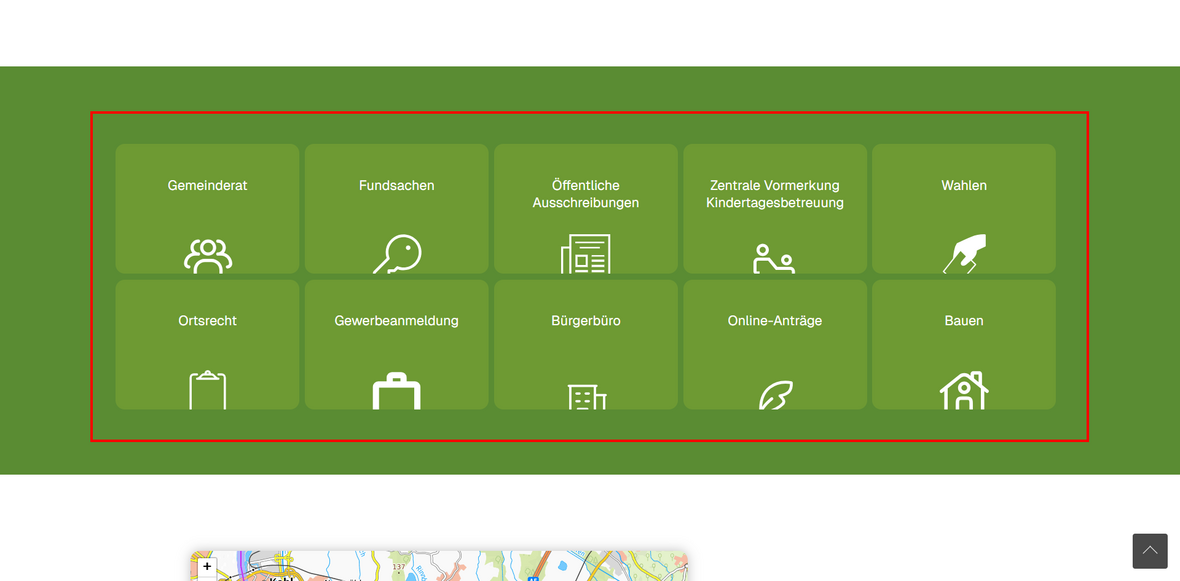Open Zentrale Vormerkung Kindertagesbetreuung text link
The width and height of the screenshot is (1180, 581).
tap(774, 194)
